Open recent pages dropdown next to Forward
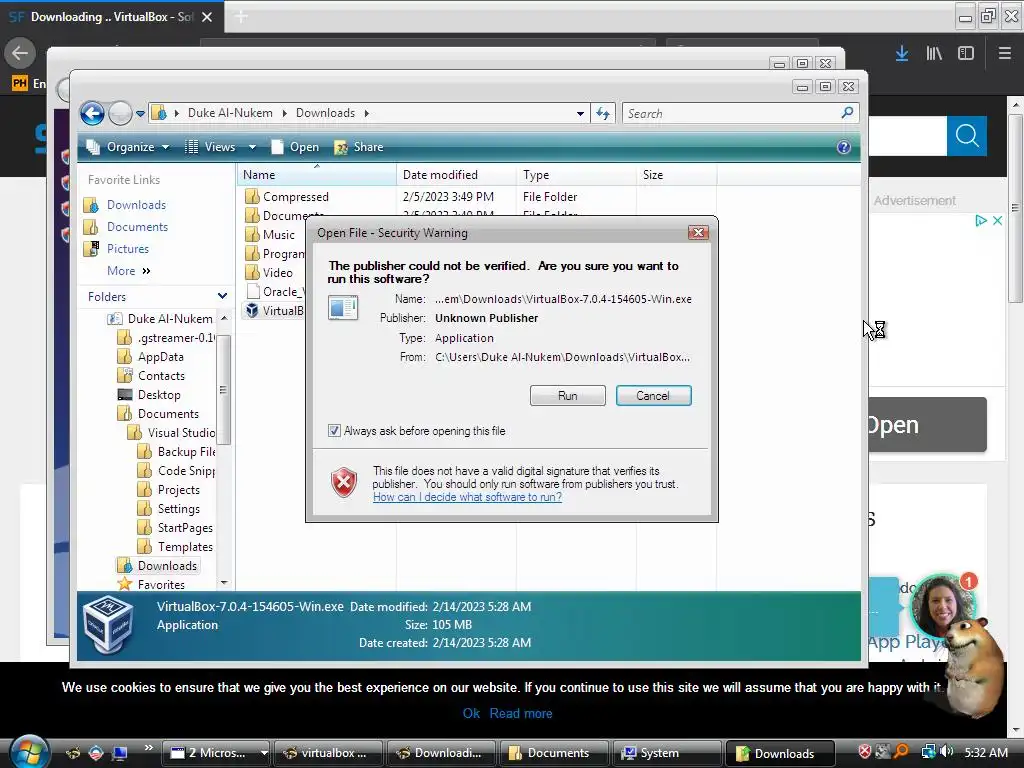This screenshot has height=768, width=1024. 140,114
